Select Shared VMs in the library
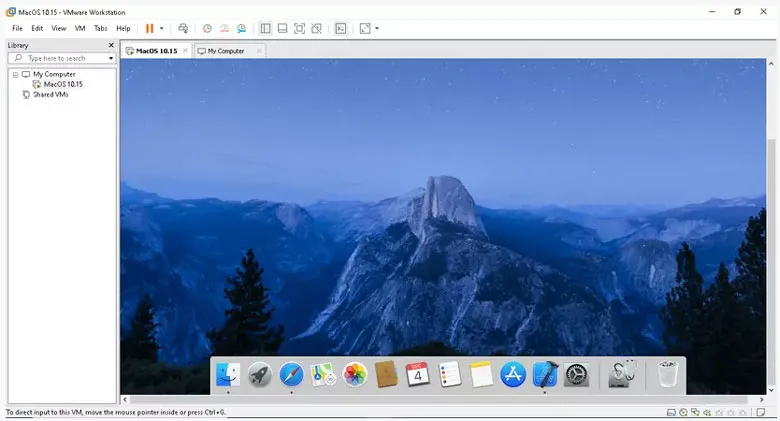The image size is (780, 421). 50,95
